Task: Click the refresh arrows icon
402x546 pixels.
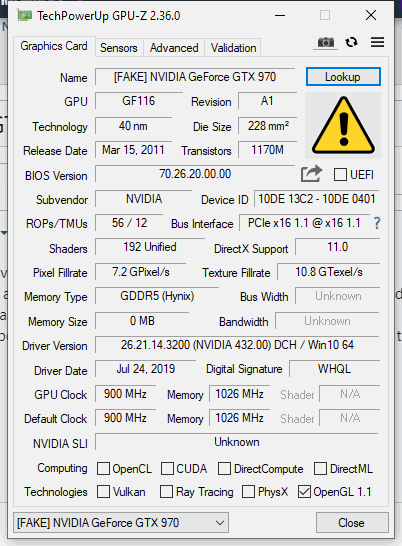Action: (351, 42)
